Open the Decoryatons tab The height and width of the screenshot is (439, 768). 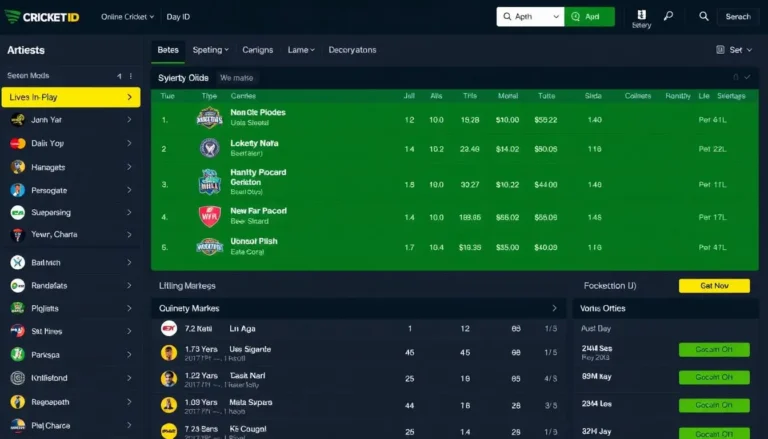click(x=354, y=49)
